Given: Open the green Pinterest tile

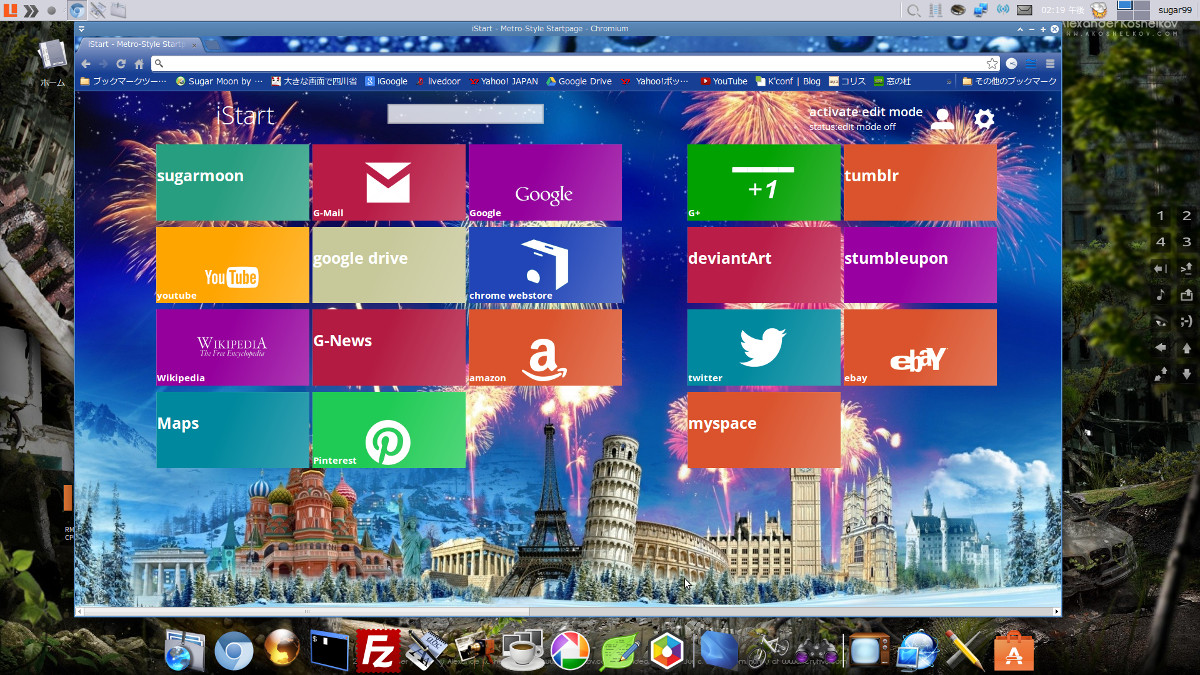Looking at the screenshot, I should (x=389, y=430).
